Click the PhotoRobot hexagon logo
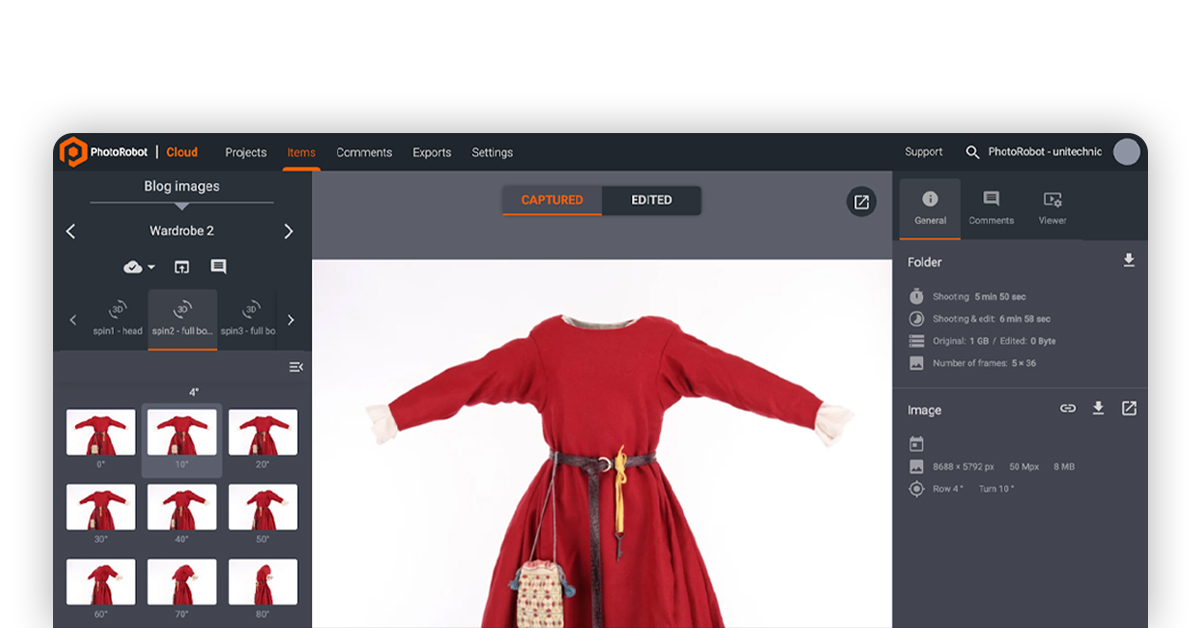Image resolution: width=1200 pixels, height=628 pixels. click(x=73, y=152)
